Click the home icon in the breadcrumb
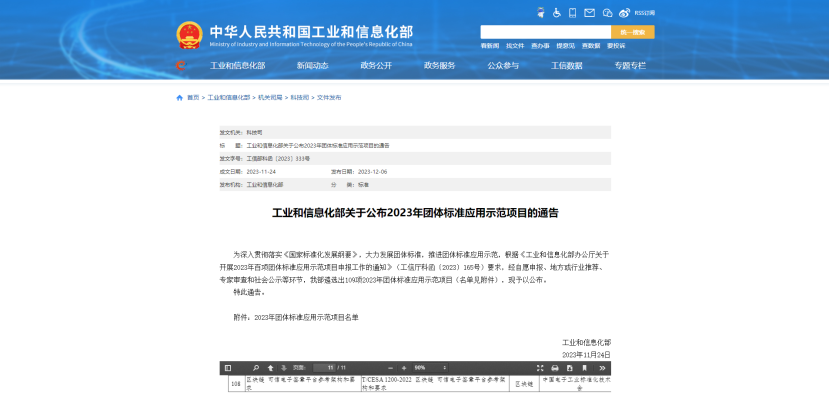The height and width of the screenshot is (396, 830). point(179,98)
